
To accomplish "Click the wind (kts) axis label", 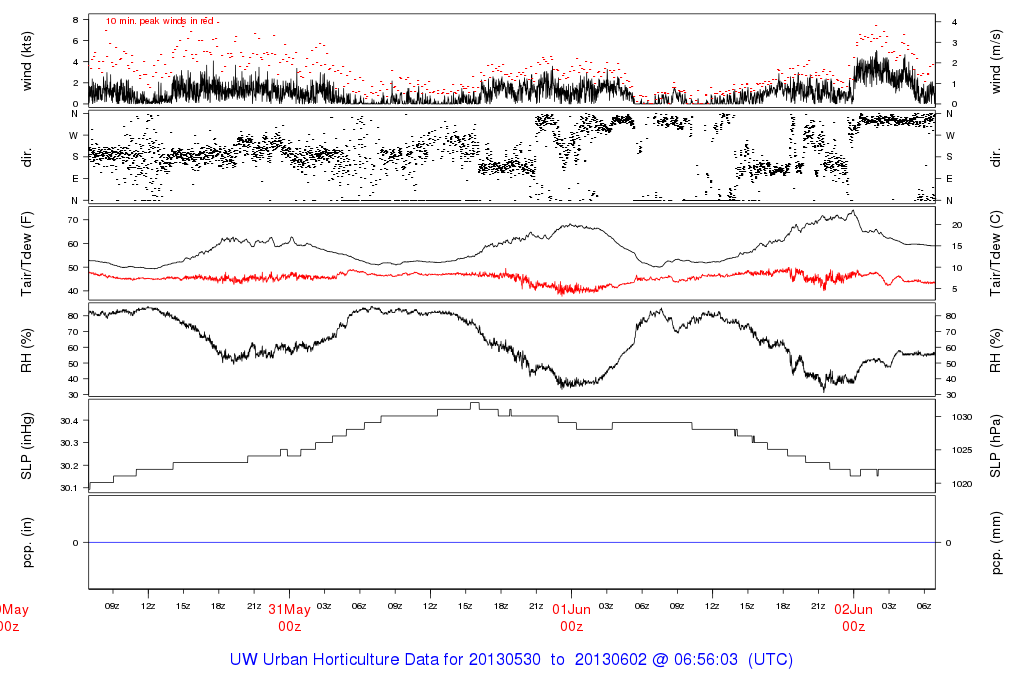I will pyautogui.click(x=26, y=61).
